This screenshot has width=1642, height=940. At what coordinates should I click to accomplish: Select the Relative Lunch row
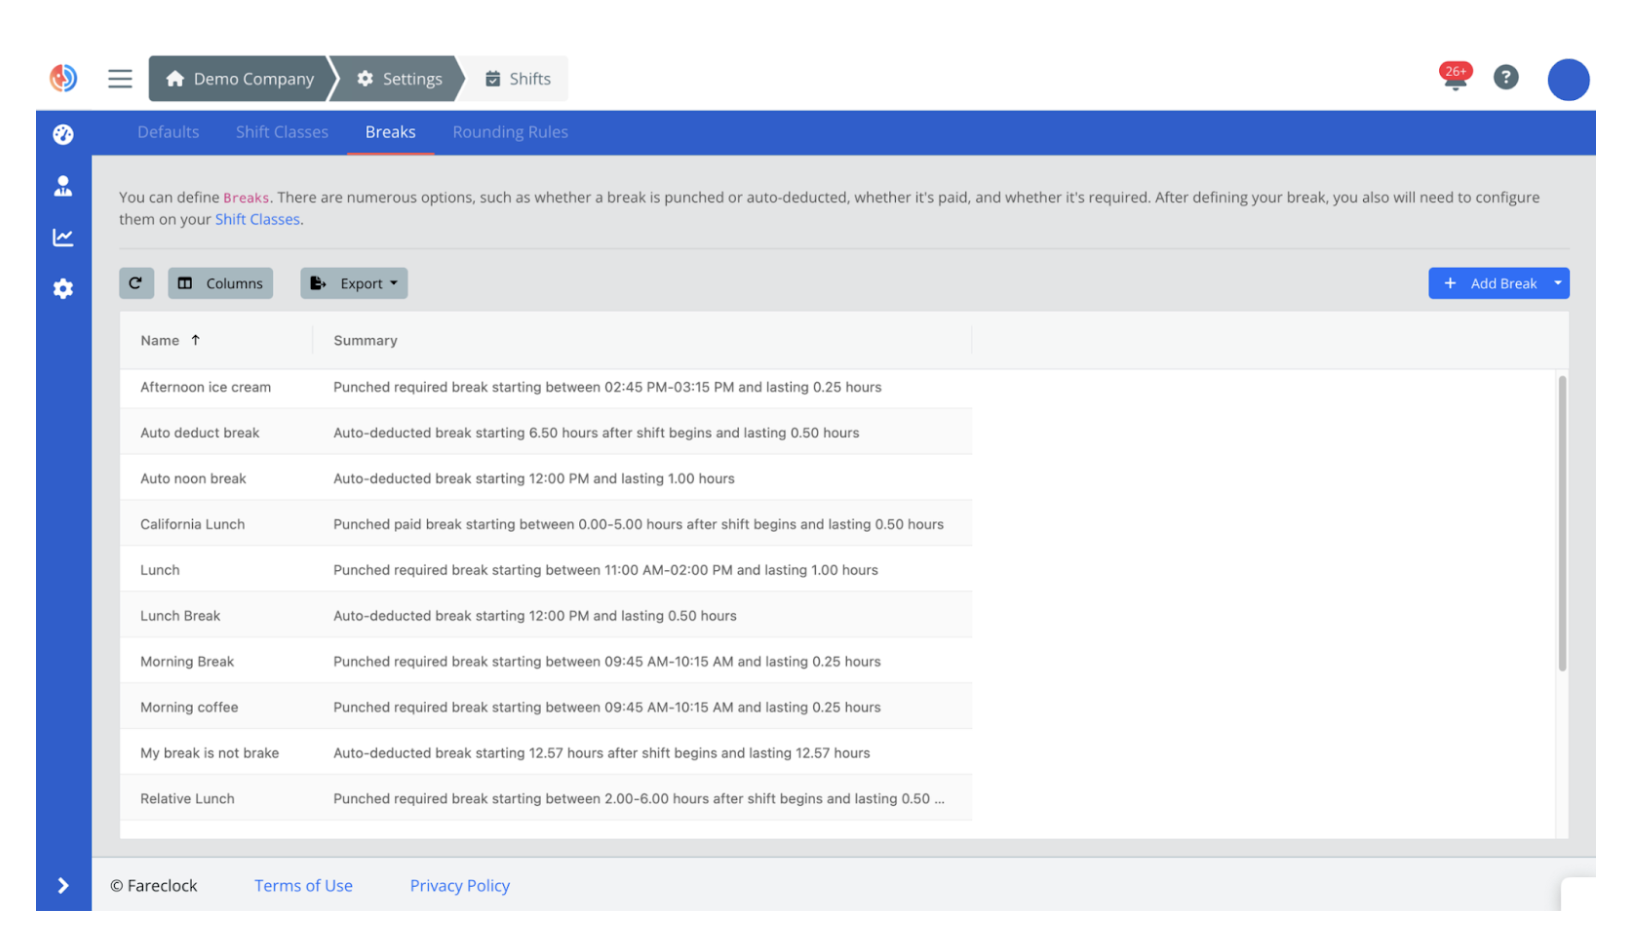pos(546,799)
